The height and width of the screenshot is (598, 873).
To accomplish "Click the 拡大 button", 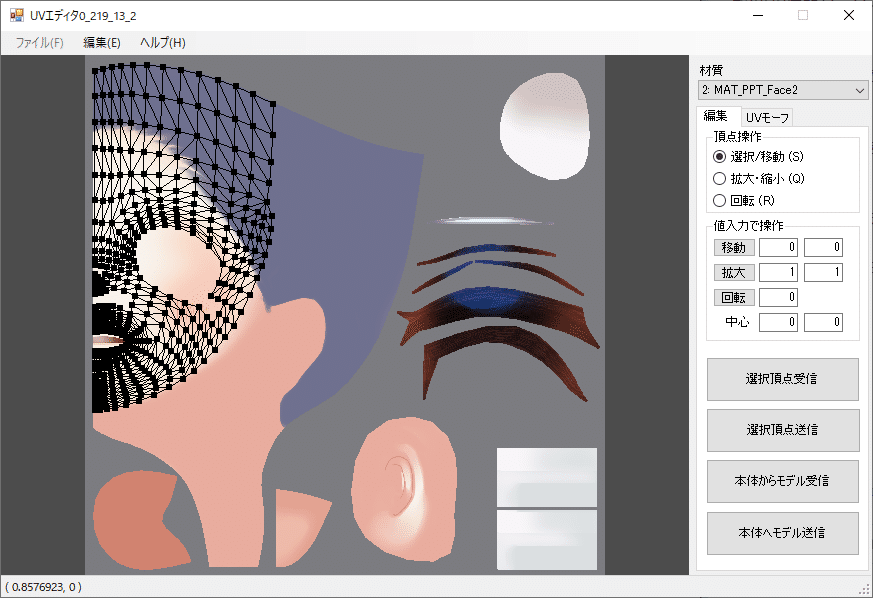I will tap(734, 272).
